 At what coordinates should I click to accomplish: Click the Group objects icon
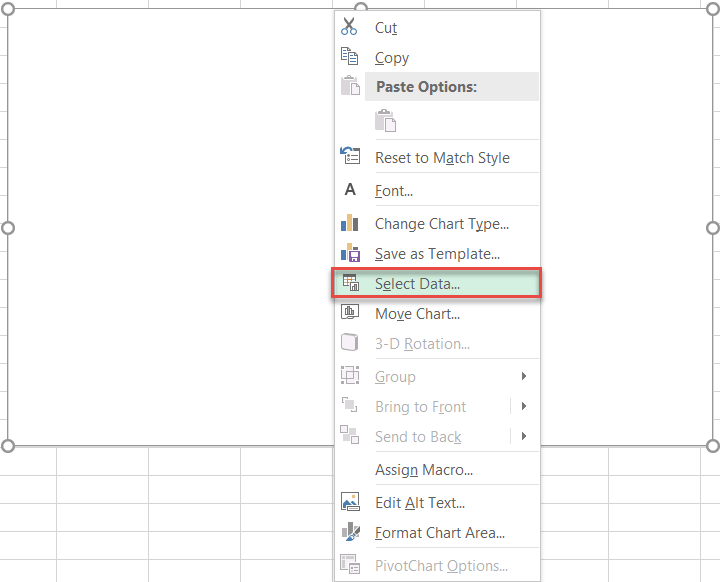tap(350, 375)
